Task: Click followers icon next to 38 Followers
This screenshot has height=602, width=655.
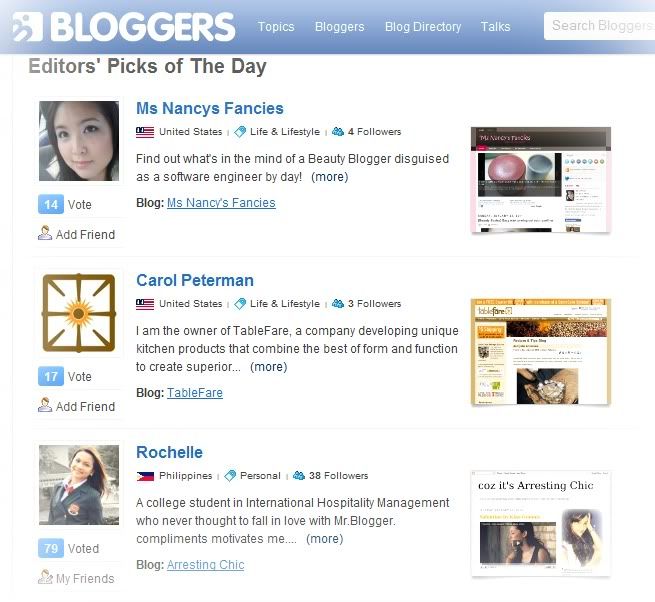Action: (x=299, y=475)
